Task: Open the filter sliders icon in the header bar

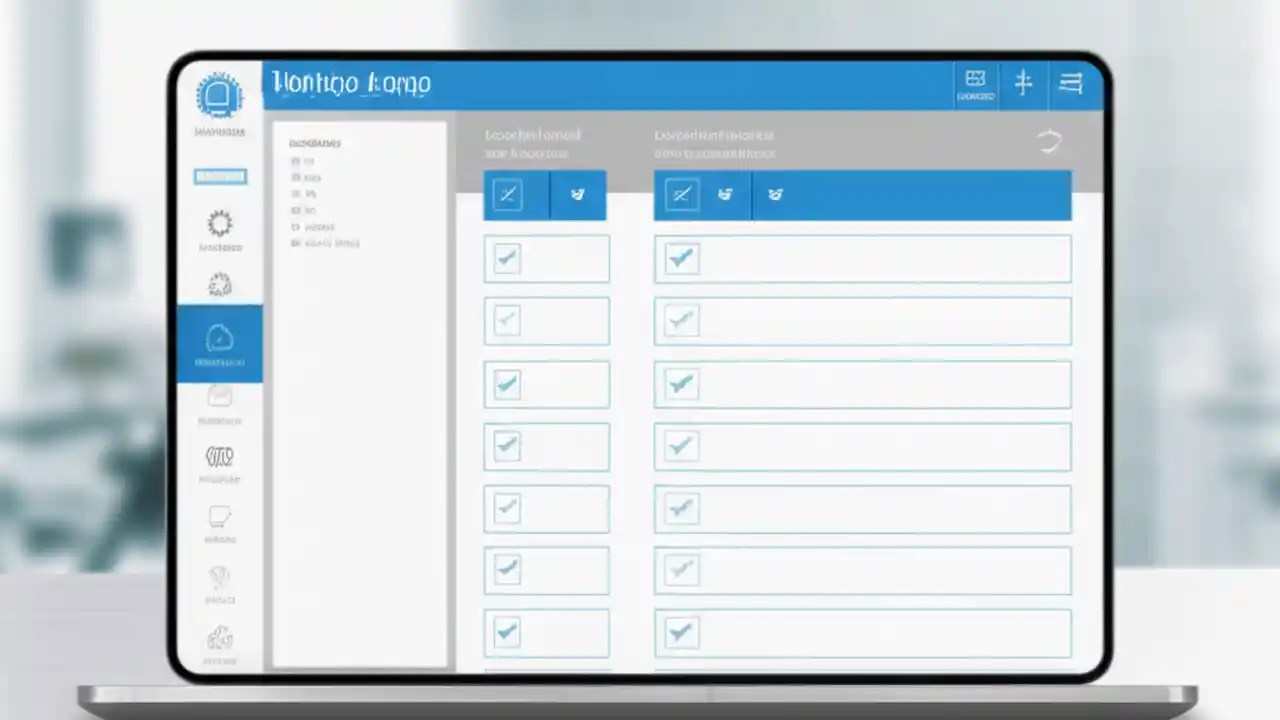Action: pyautogui.click(x=1023, y=83)
